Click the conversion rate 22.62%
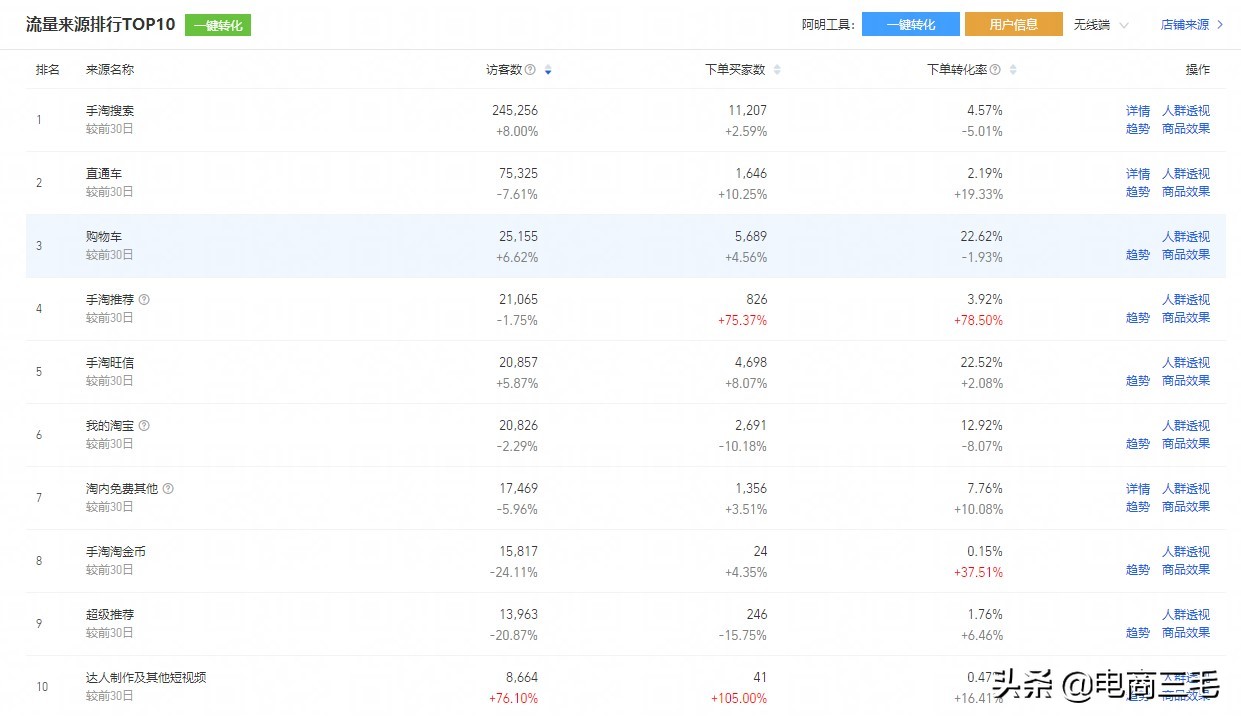Image resolution: width=1241 pixels, height=722 pixels. pos(982,237)
